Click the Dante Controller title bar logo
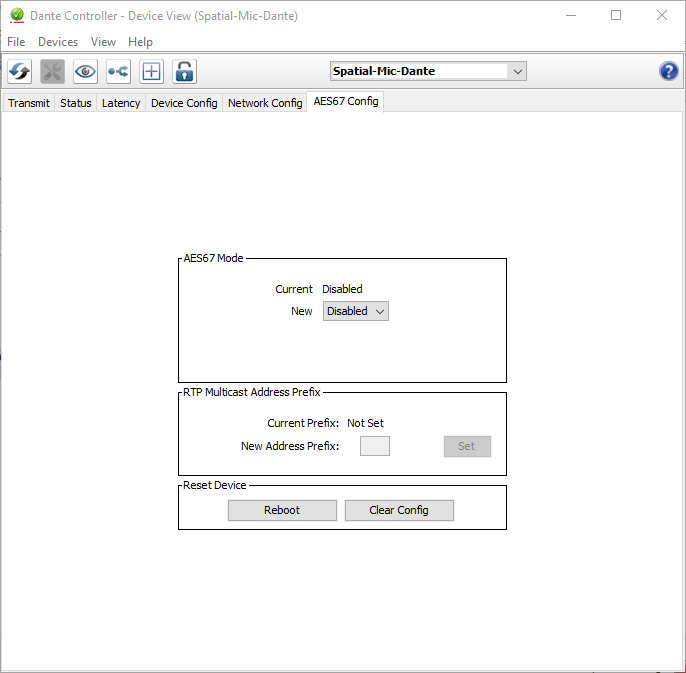The height and width of the screenshot is (673, 686). (17, 15)
